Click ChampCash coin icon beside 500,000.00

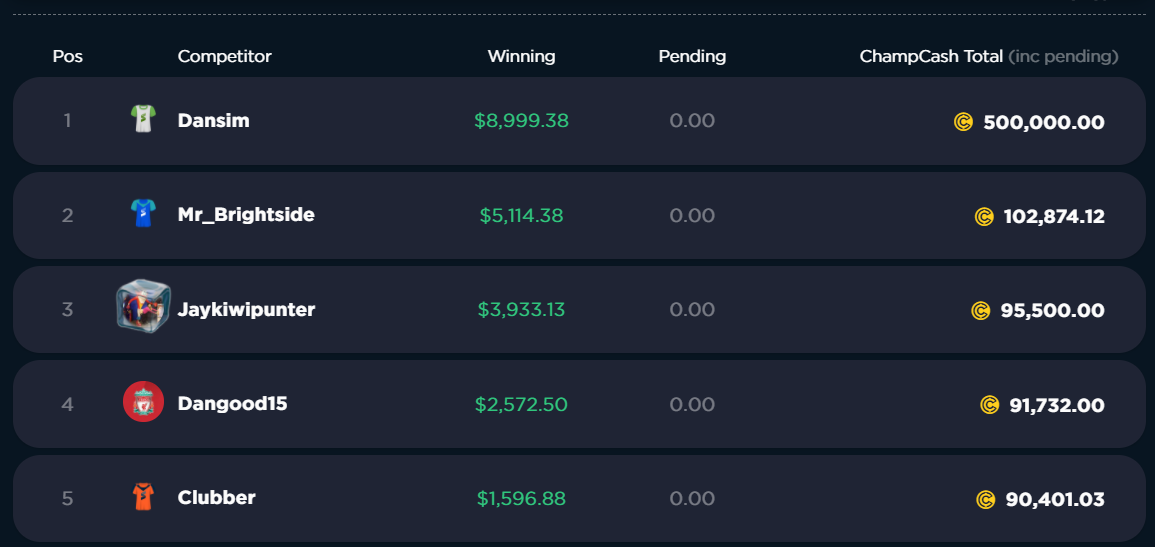pyautogui.click(x=963, y=122)
